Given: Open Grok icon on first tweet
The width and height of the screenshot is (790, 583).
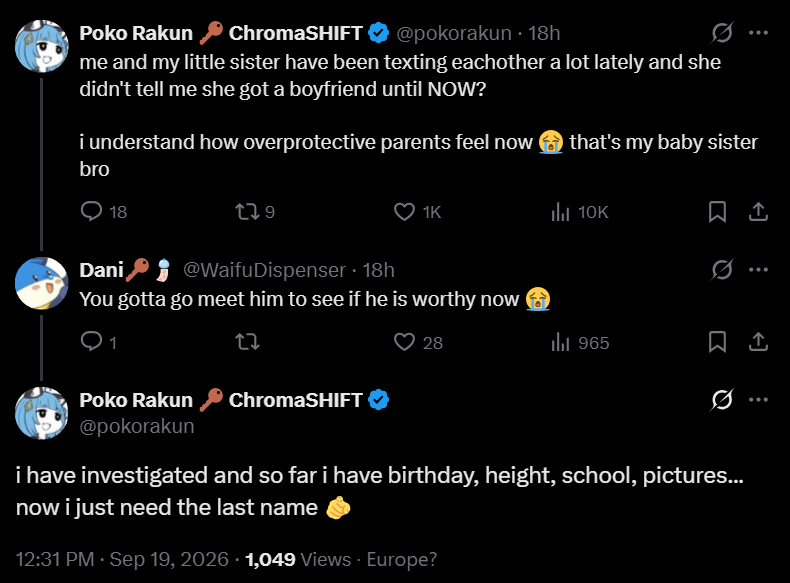Looking at the screenshot, I should click(722, 33).
